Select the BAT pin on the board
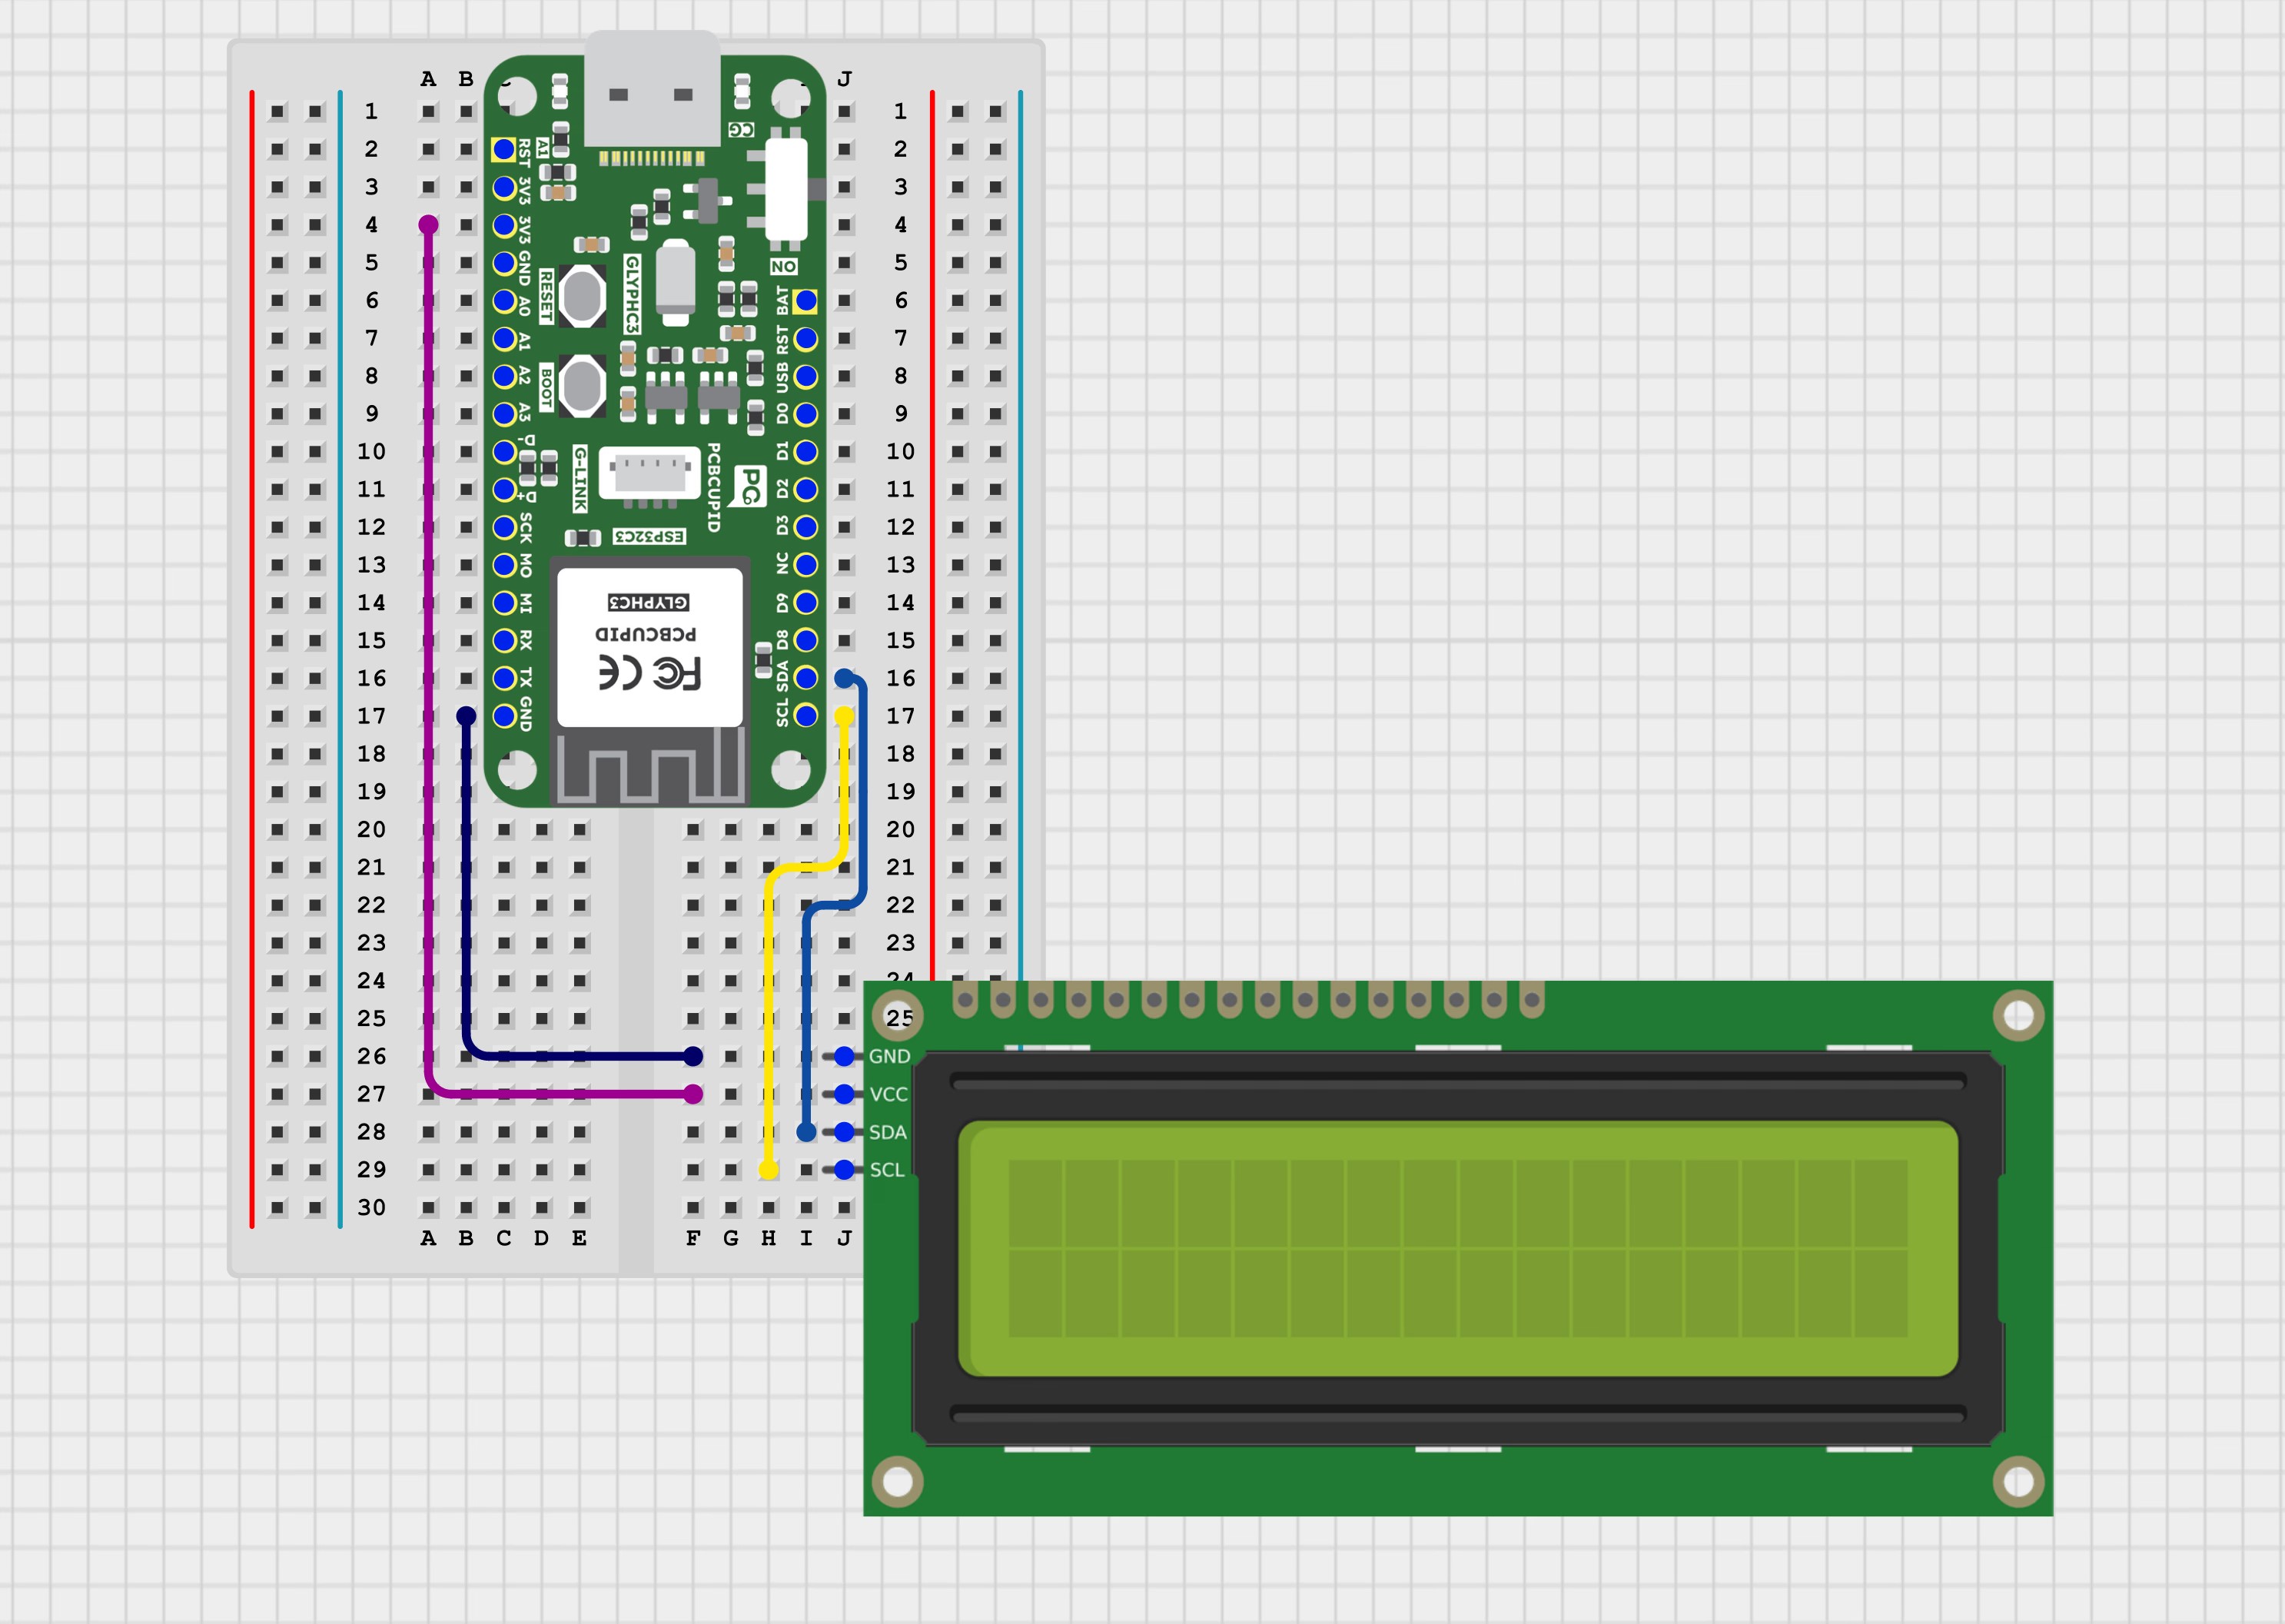2285x1624 pixels. [x=806, y=301]
